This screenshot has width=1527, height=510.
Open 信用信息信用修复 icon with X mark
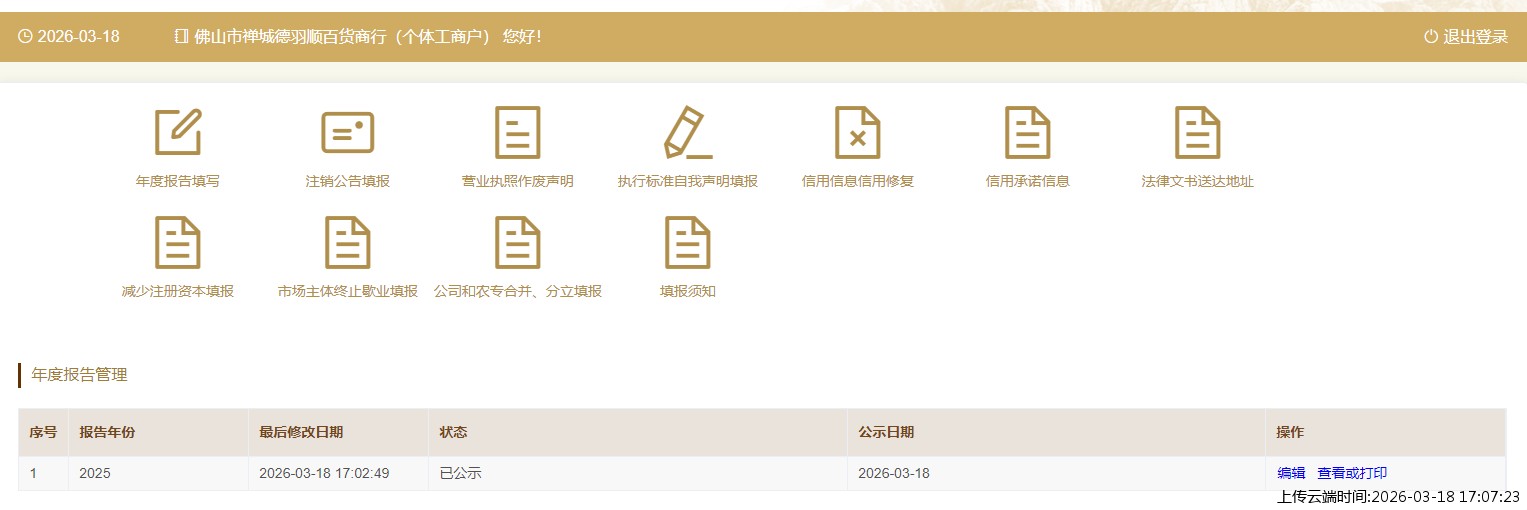click(857, 132)
